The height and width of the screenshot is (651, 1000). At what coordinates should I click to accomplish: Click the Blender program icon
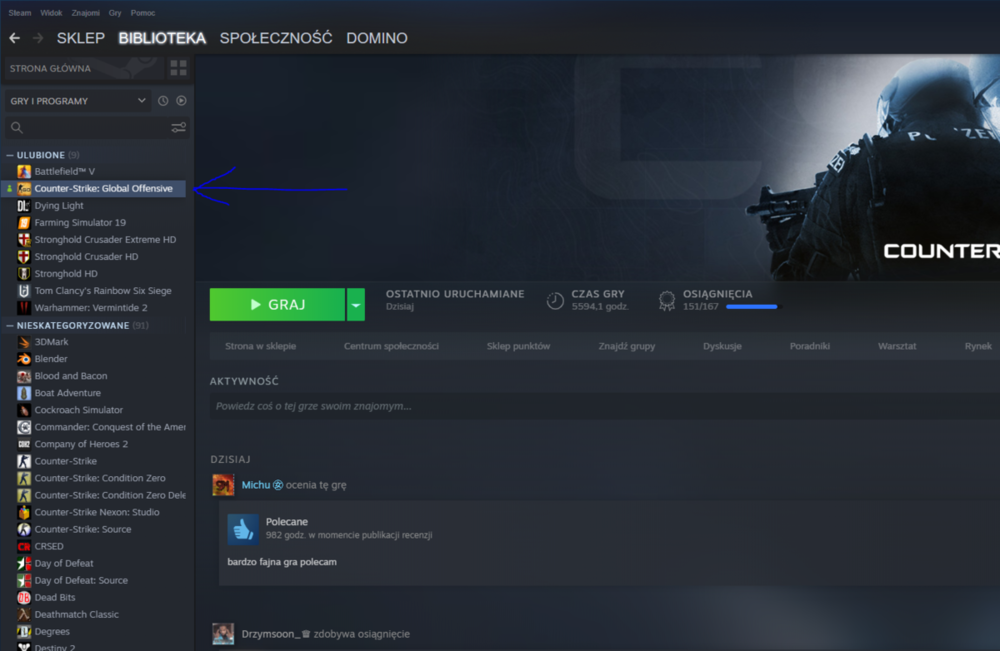pyautogui.click(x=24, y=359)
